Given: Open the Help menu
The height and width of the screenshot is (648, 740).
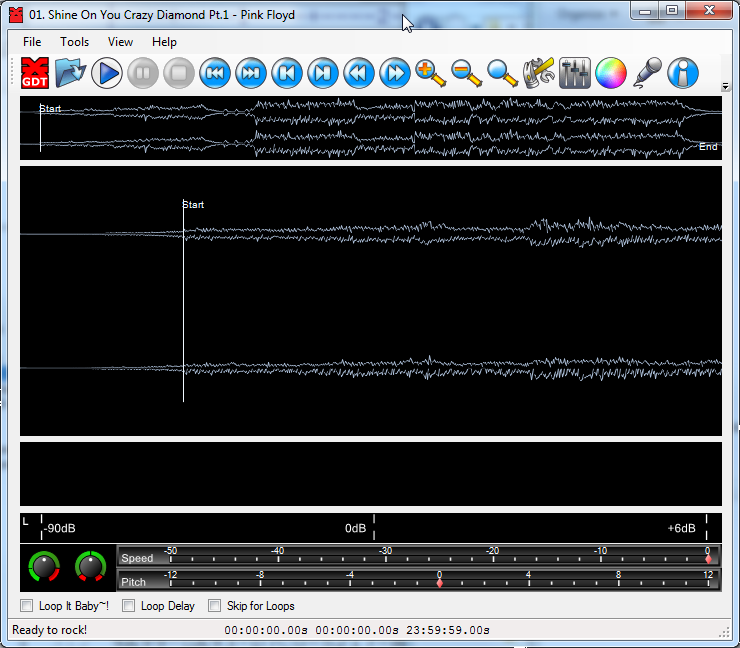Looking at the screenshot, I should pos(164,42).
